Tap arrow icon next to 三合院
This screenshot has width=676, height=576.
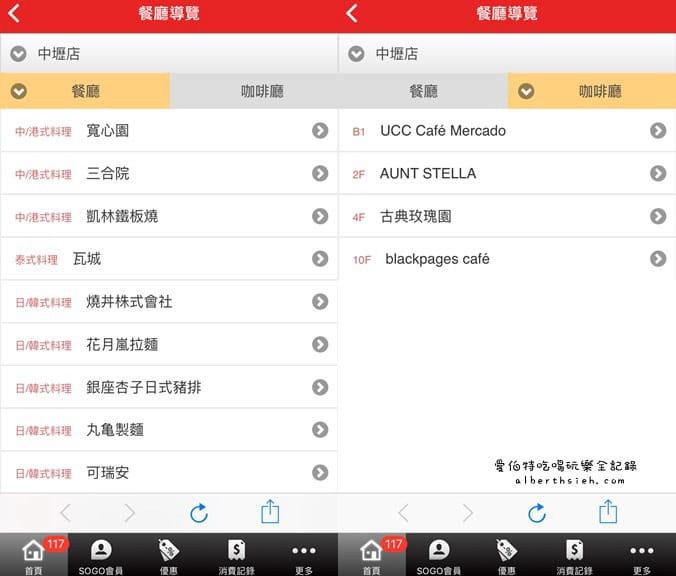coord(320,173)
